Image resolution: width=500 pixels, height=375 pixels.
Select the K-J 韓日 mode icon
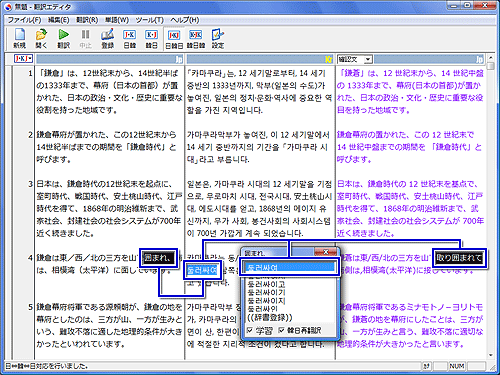click(151, 39)
